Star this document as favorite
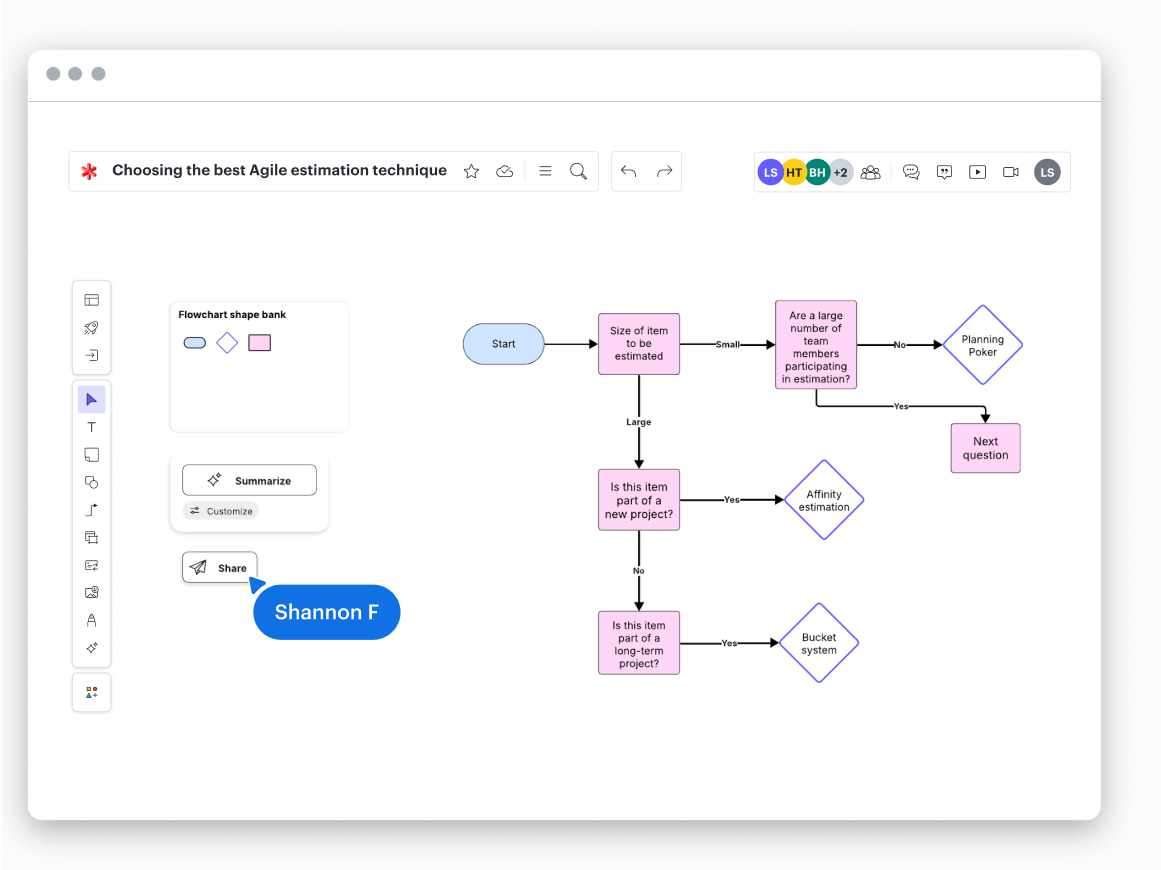Viewport: 1161px width, 870px height. [x=471, y=172]
